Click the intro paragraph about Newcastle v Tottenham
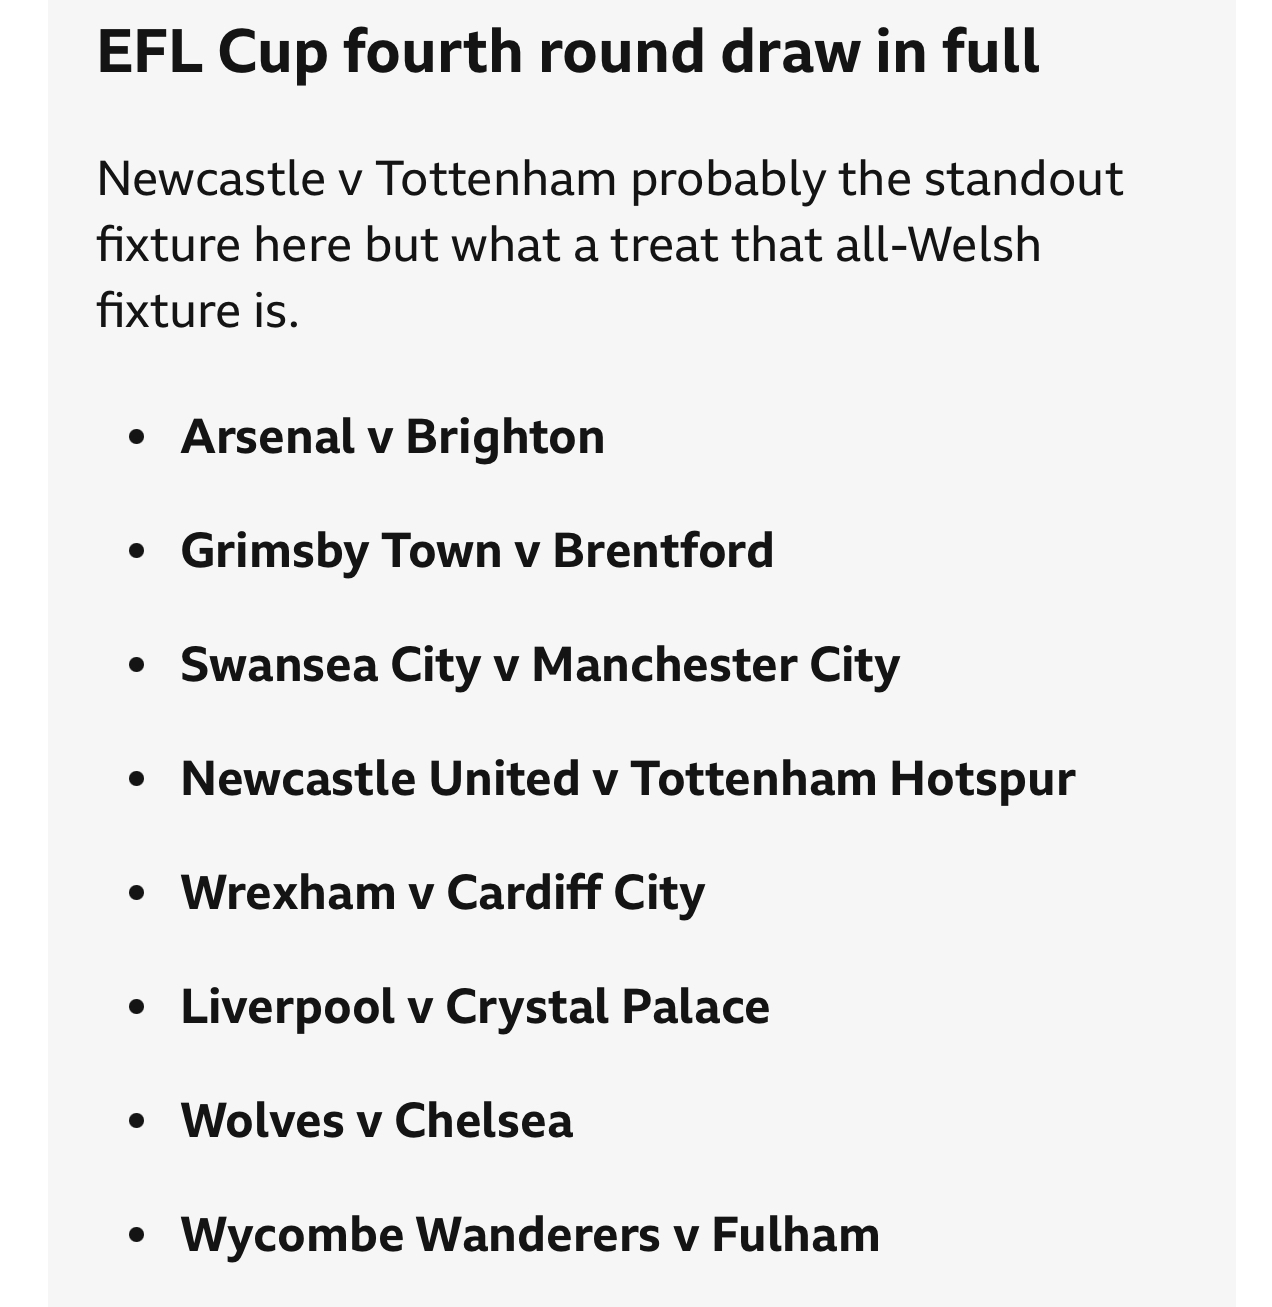The image size is (1272, 1307). (610, 245)
